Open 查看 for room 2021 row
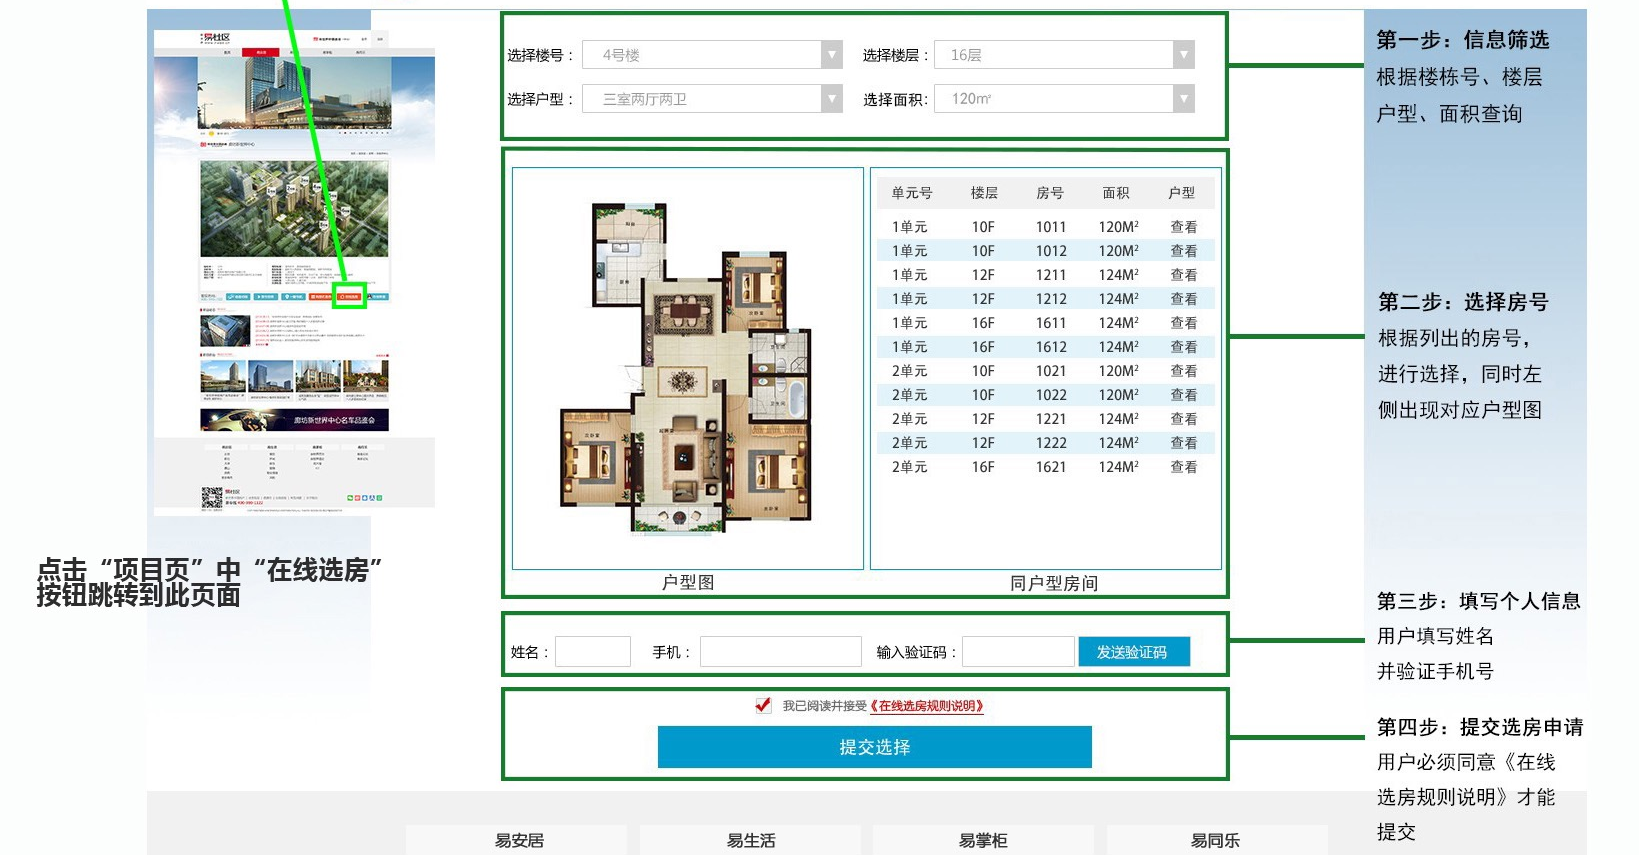Image resolution: width=1639 pixels, height=855 pixels. pyautogui.click(x=1183, y=371)
